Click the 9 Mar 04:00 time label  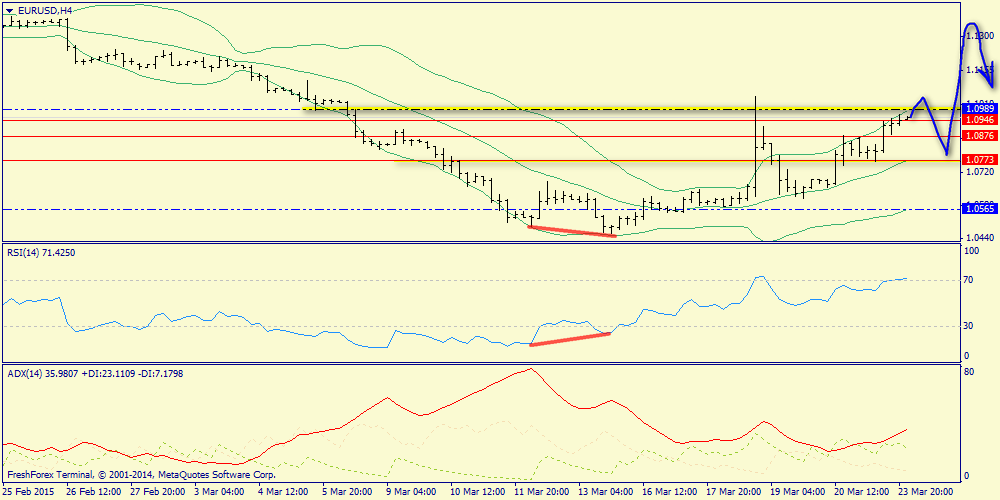413,492
